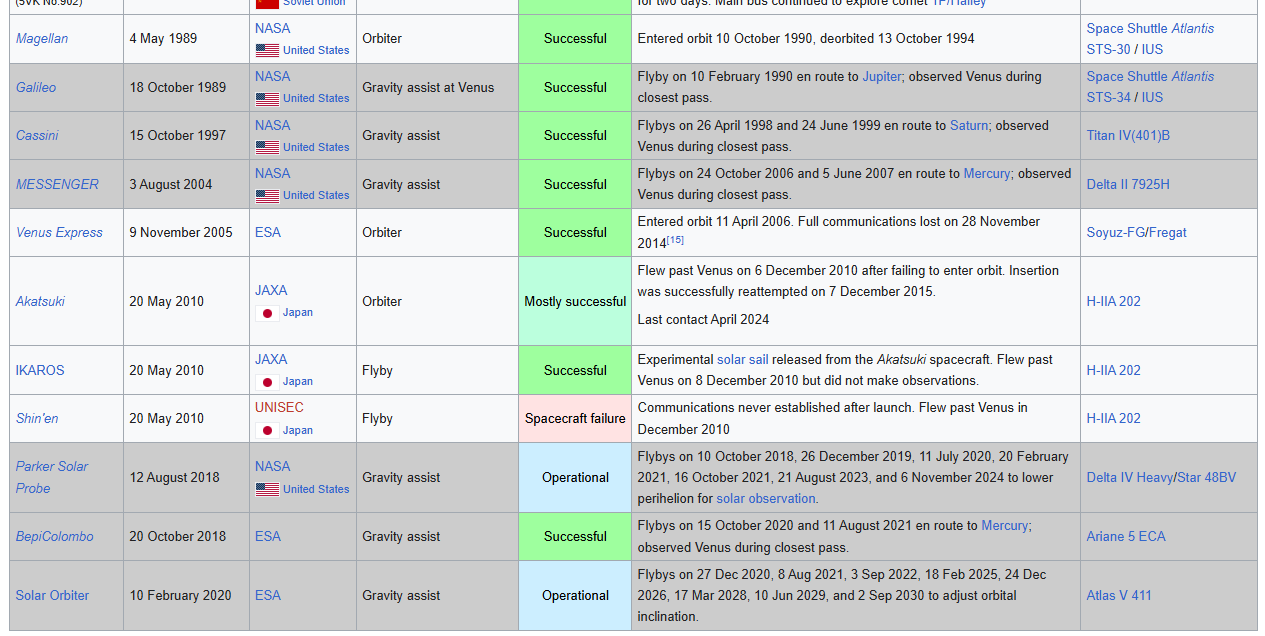Click United States link in Magellan row
1265x636 pixels.
pos(316,50)
